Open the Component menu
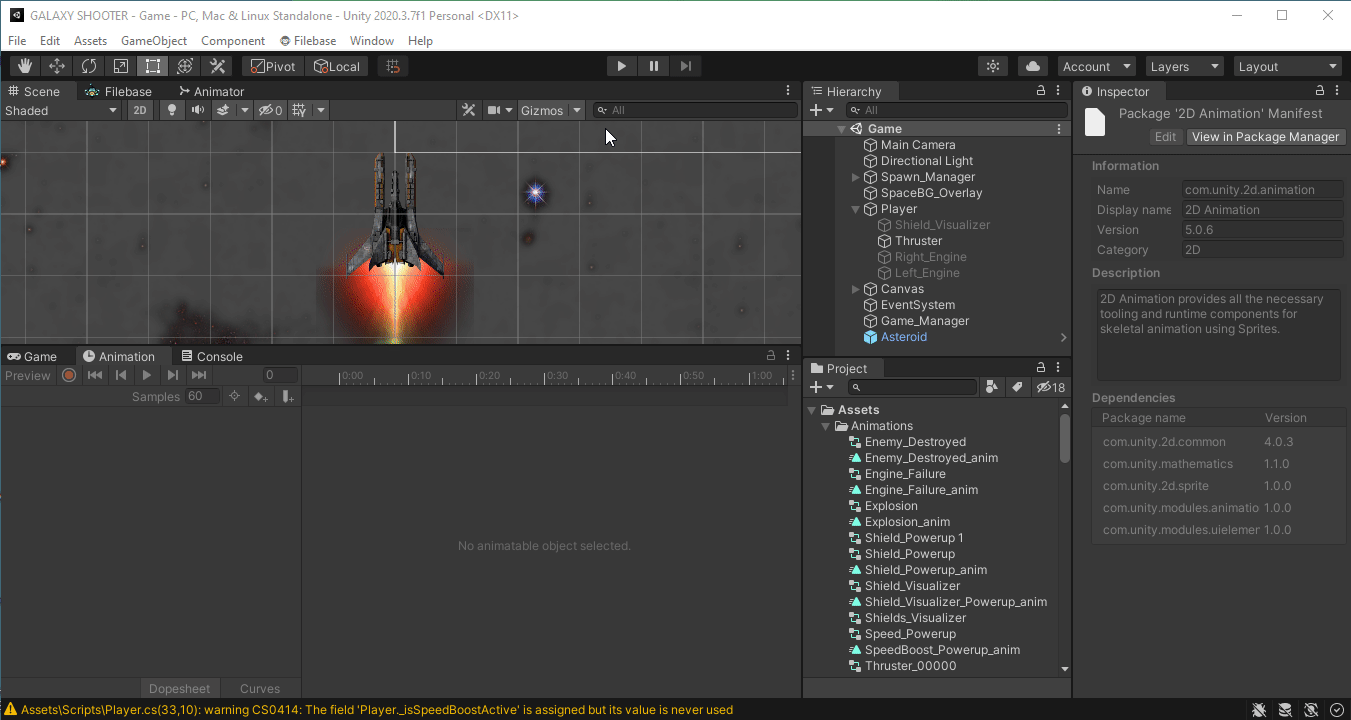The image size is (1351, 720). point(233,41)
